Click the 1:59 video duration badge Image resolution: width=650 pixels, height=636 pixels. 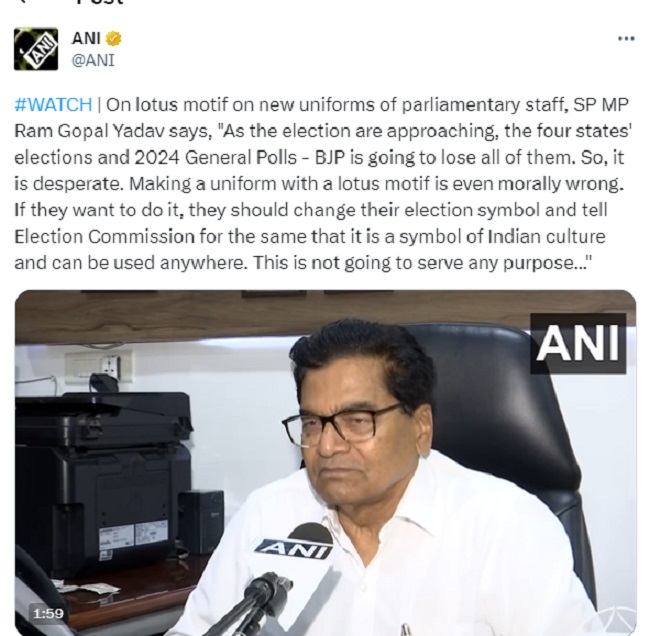pos(48,613)
